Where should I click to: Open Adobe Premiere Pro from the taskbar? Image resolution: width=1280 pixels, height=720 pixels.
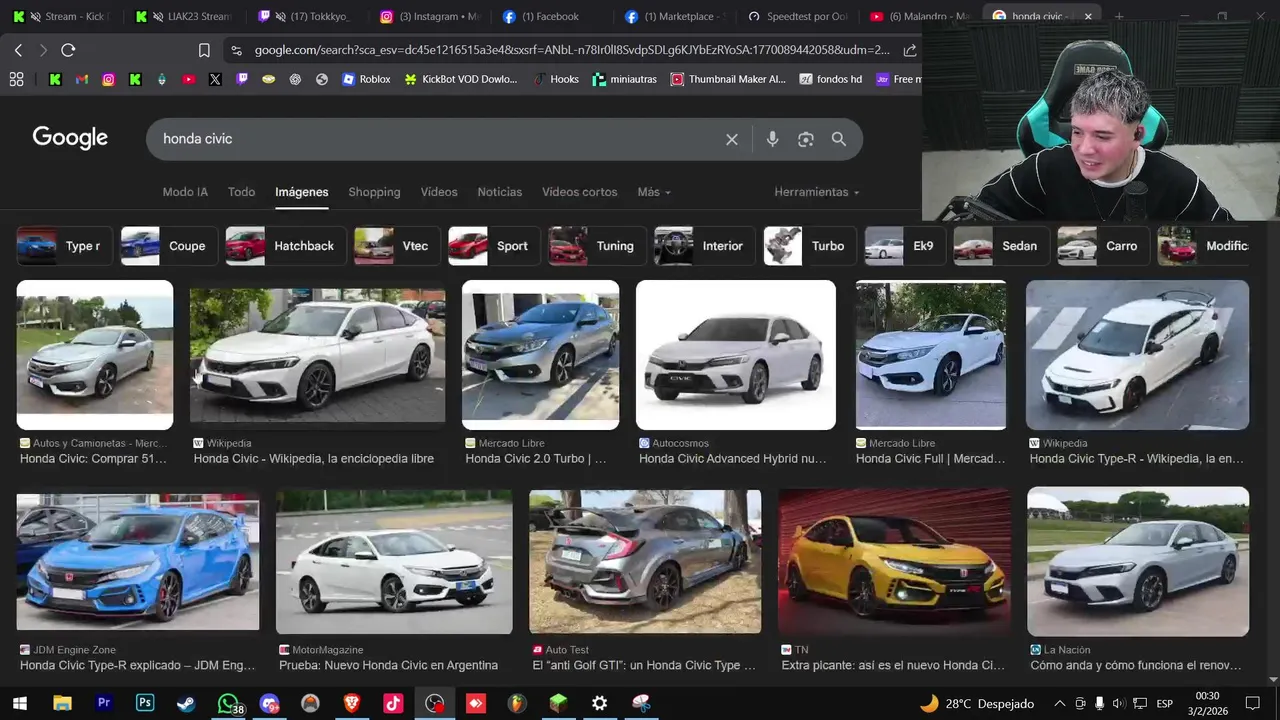(x=103, y=704)
